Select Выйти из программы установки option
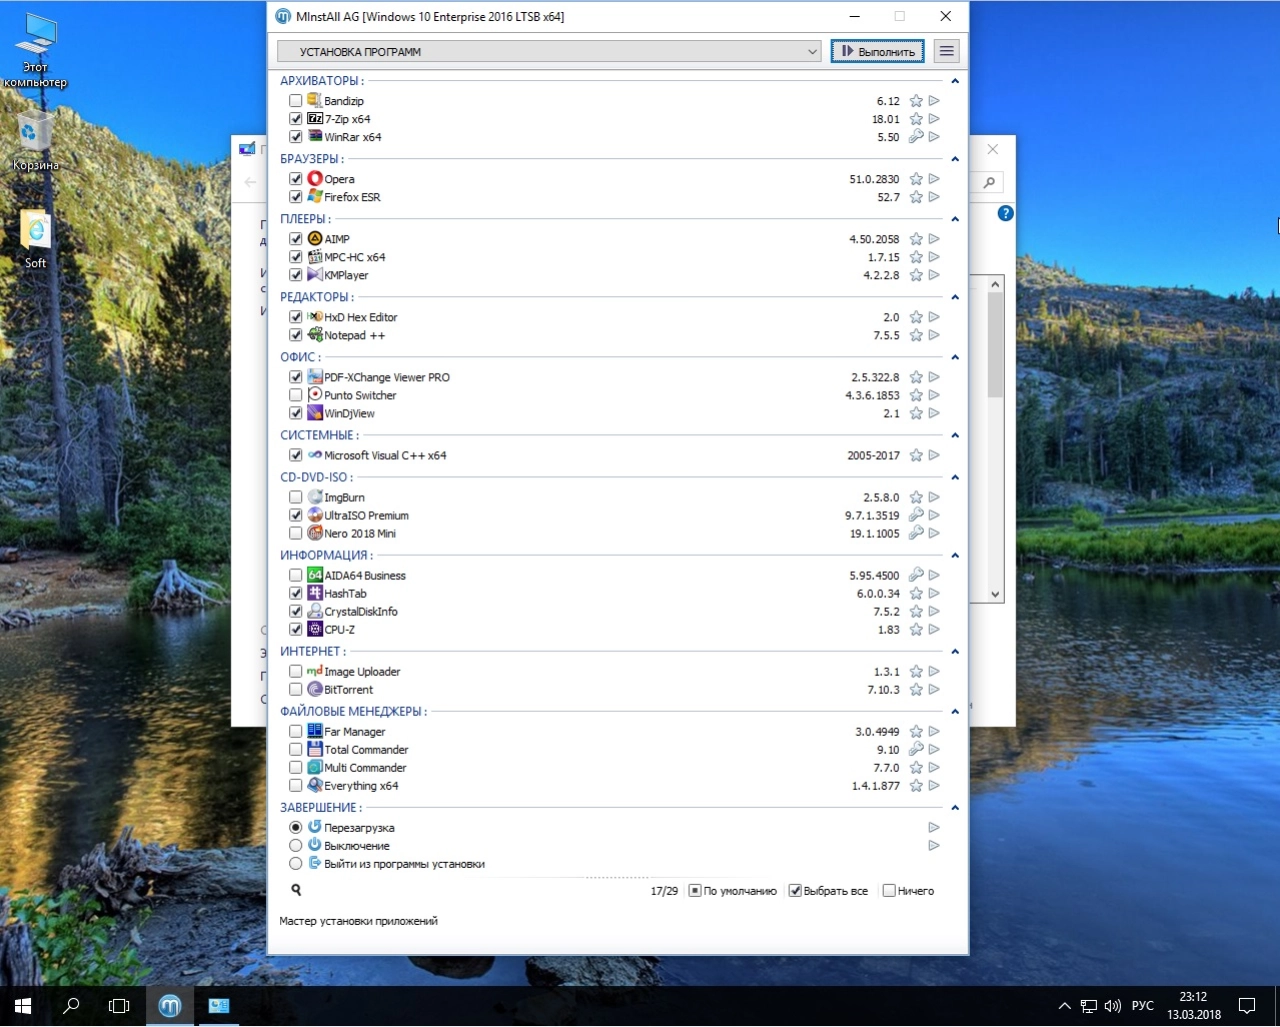 tap(296, 863)
